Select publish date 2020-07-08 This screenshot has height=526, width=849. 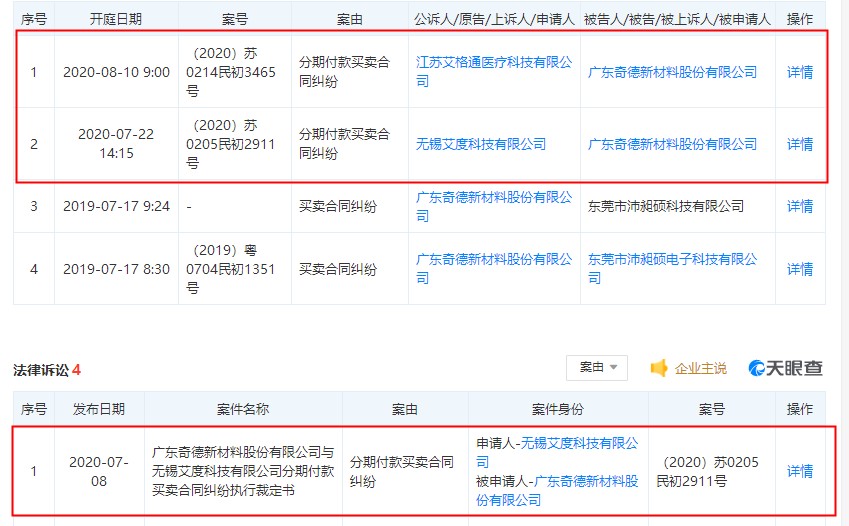coord(99,471)
